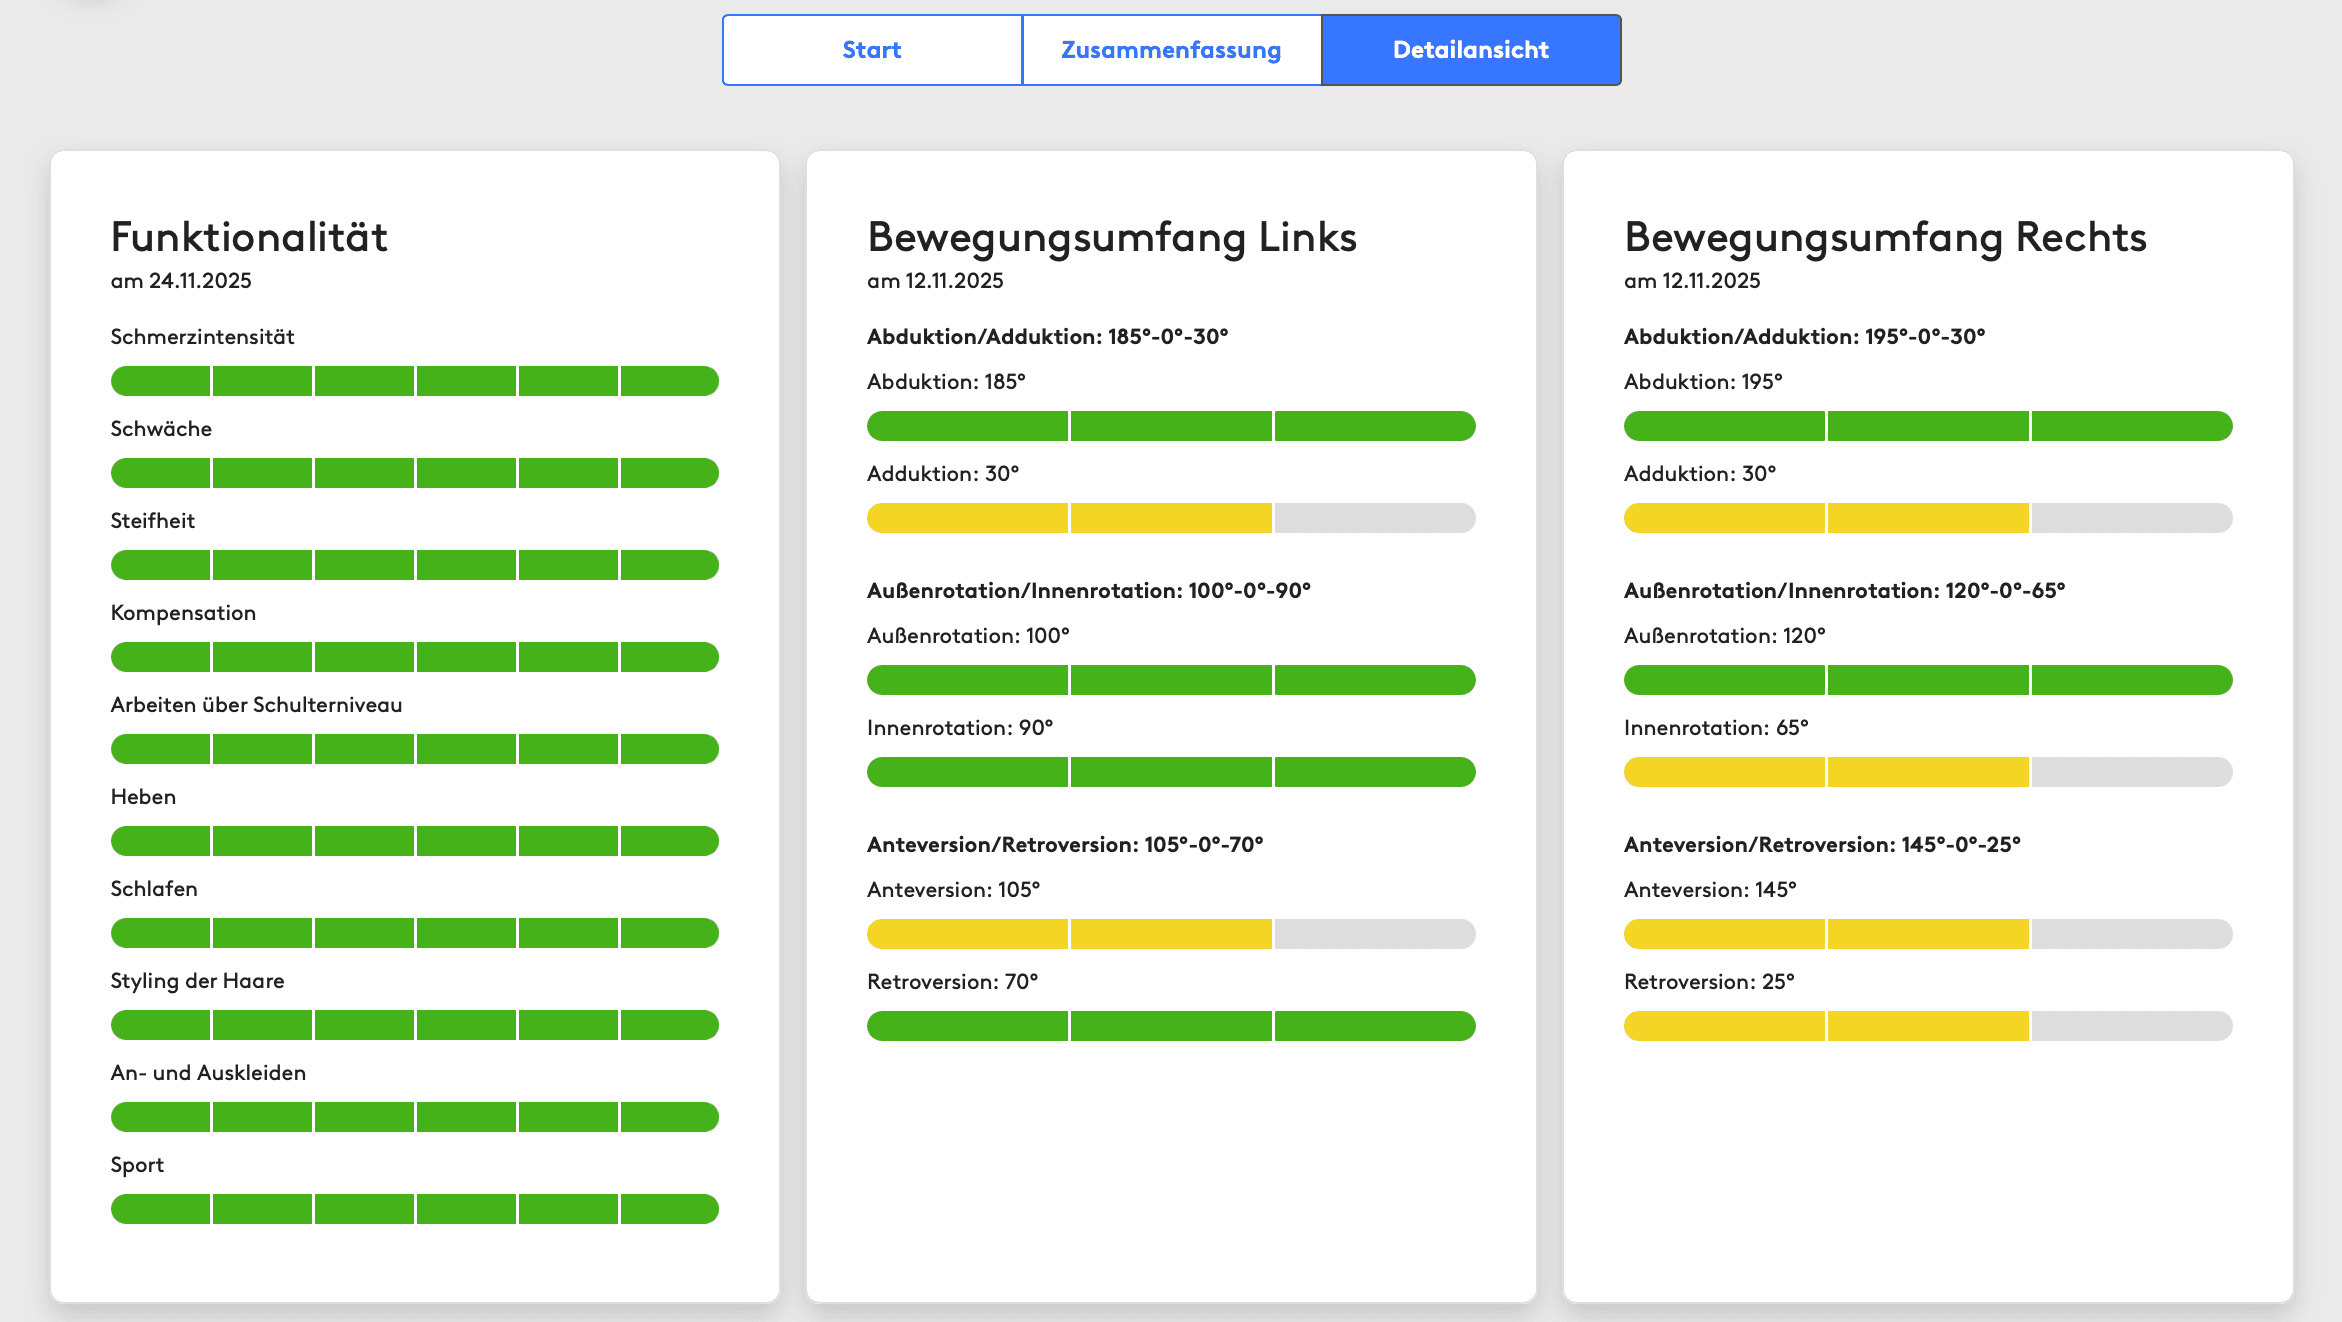Click the Schmerzintensität progress bar
The image size is (2342, 1322).
pos(414,381)
